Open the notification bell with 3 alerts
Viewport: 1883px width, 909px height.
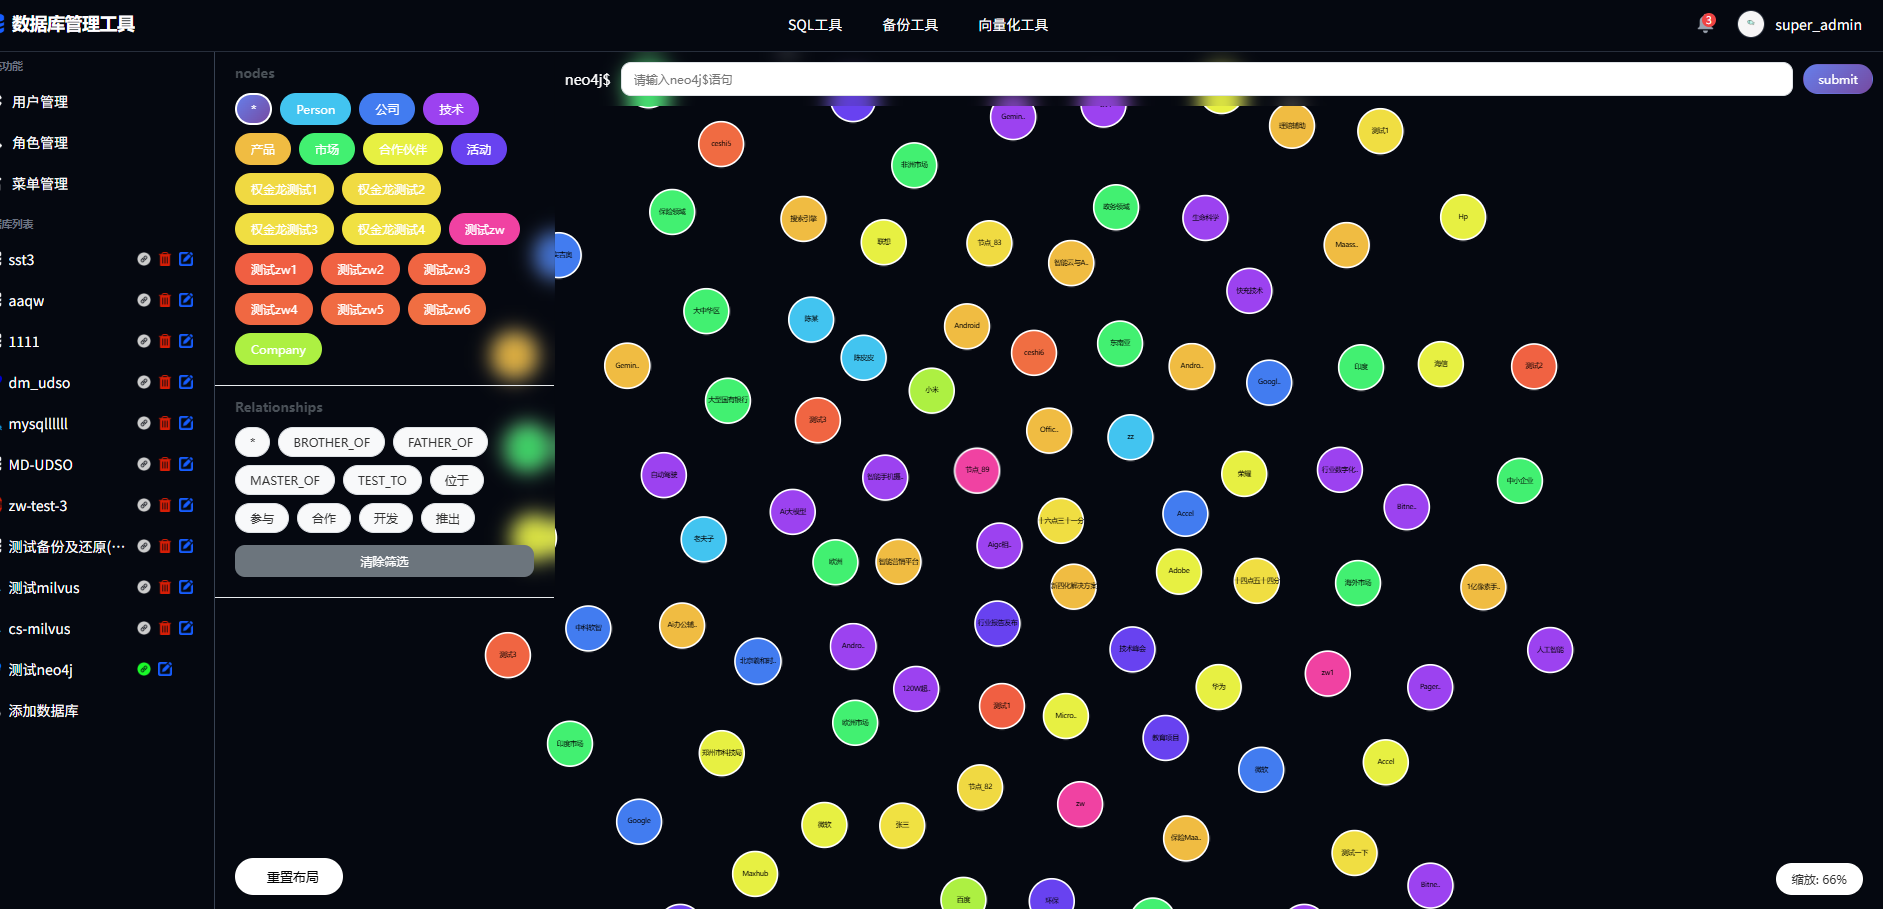point(1705,24)
